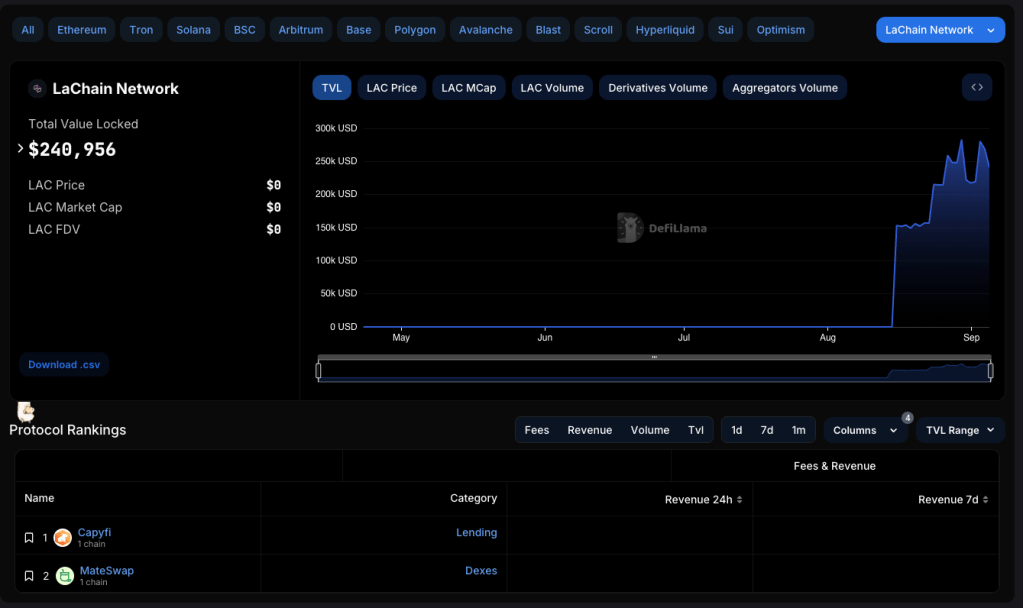Toggle the LAC Price chart series
1023x608 pixels.
coord(391,88)
